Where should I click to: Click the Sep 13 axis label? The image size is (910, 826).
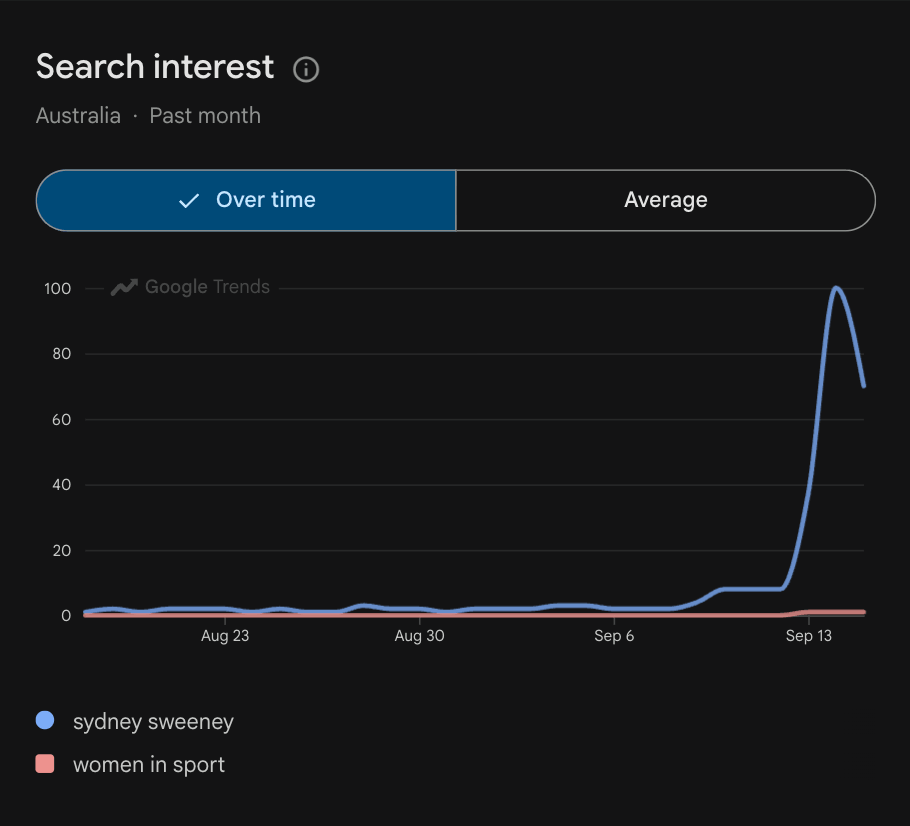pos(808,636)
